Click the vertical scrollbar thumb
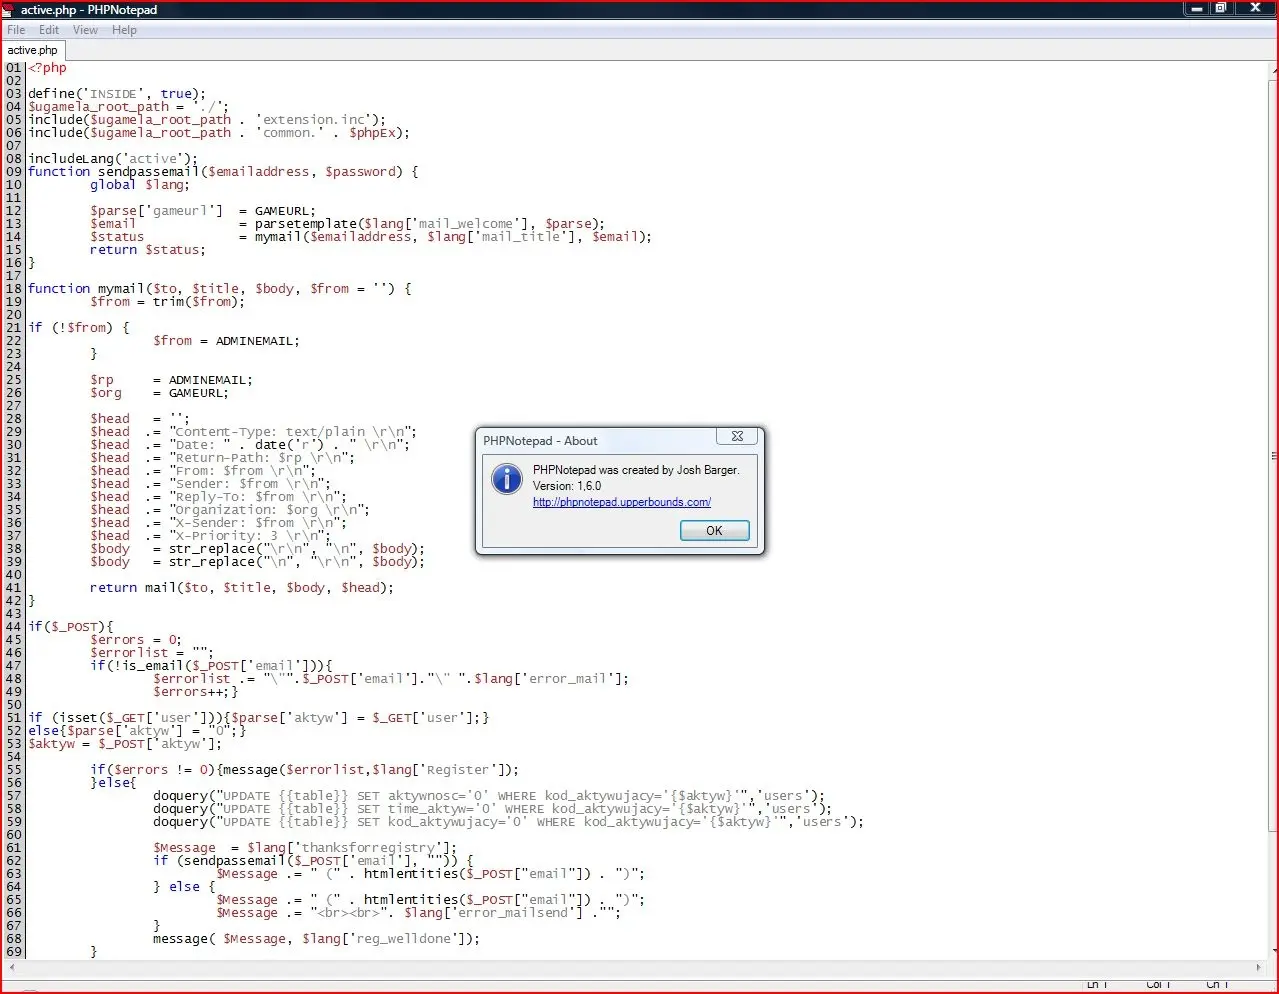This screenshot has width=1279, height=994. [x=1273, y=455]
